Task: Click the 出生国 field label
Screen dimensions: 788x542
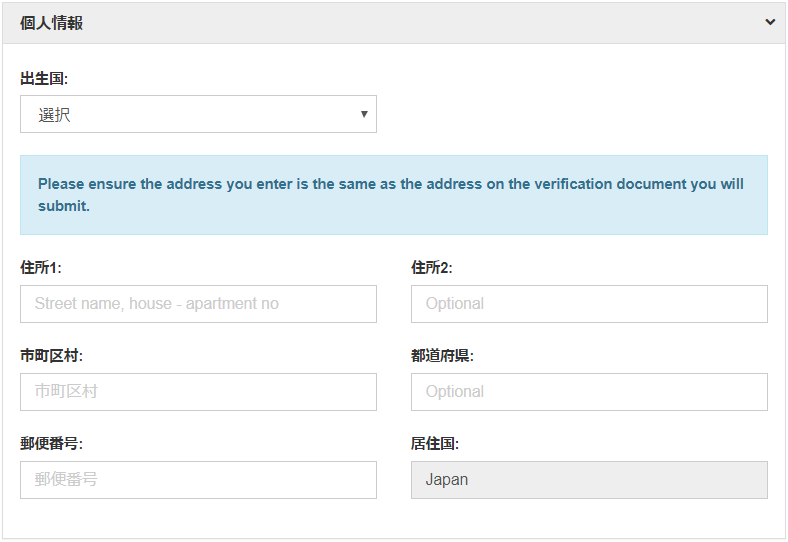Action: [x=44, y=78]
